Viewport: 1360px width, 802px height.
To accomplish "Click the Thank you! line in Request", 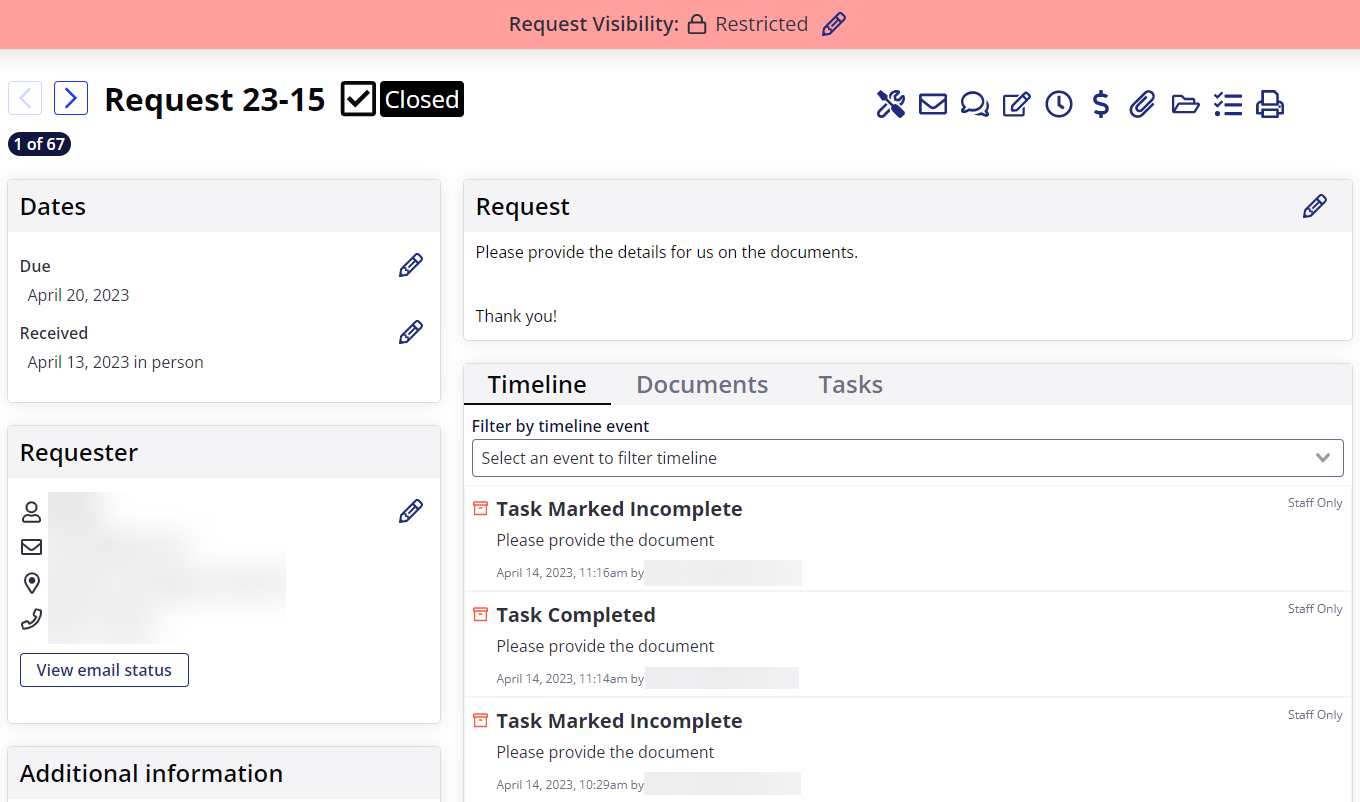I will coord(516,316).
